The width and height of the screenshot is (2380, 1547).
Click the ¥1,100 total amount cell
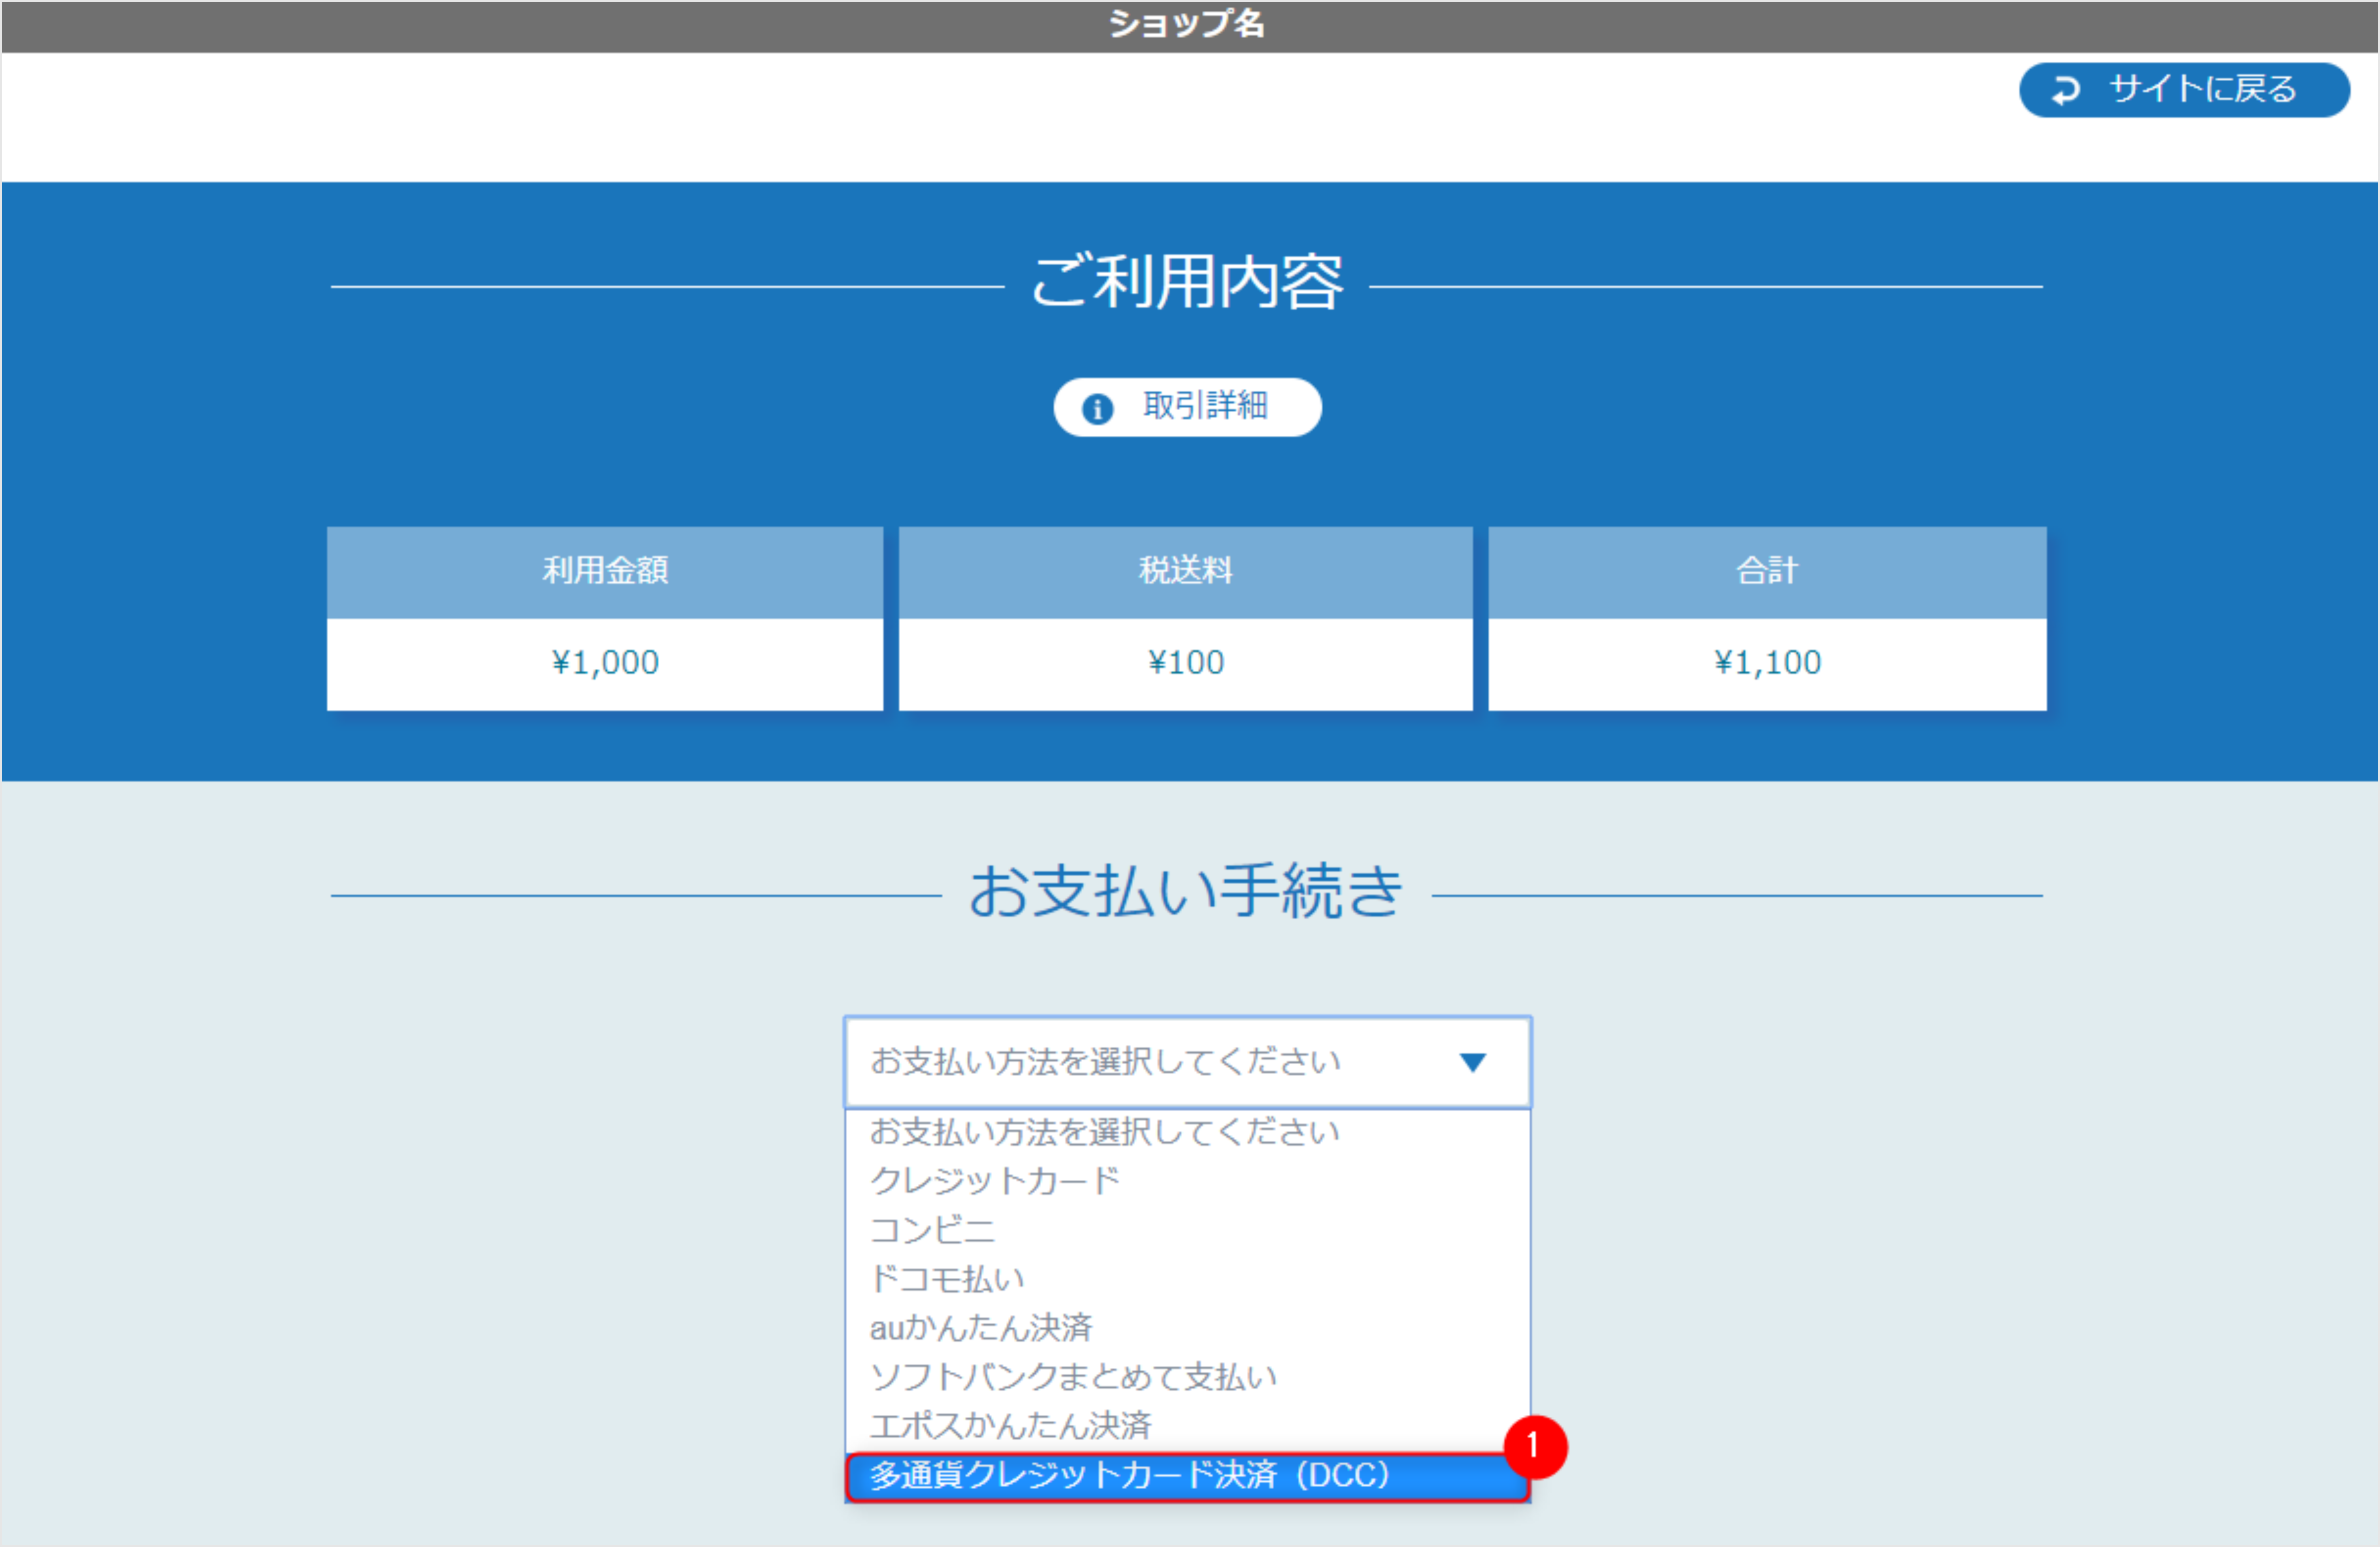point(1766,661)
